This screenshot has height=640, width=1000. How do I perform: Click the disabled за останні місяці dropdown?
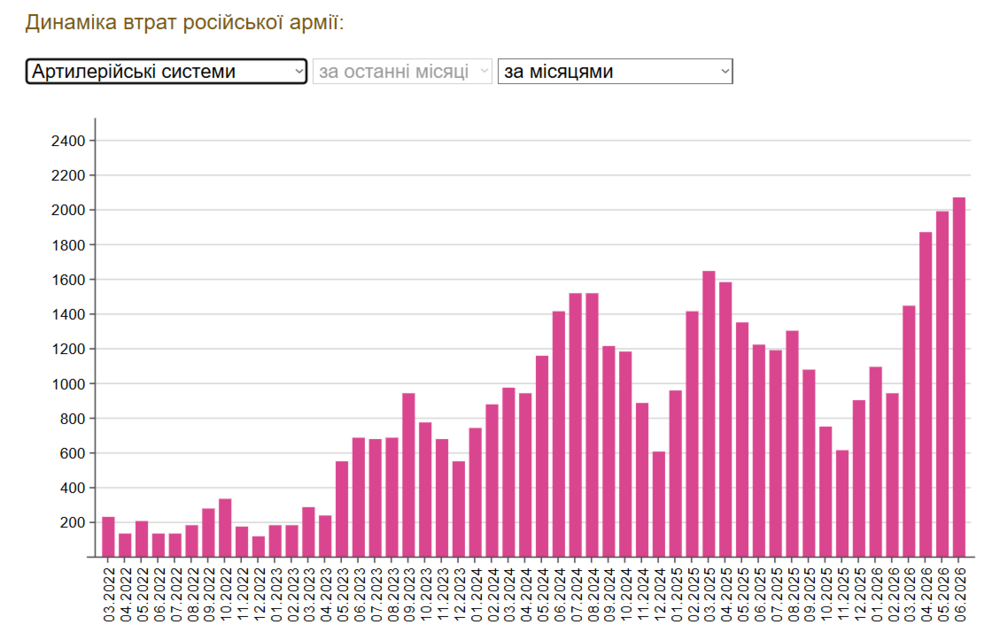402,71
